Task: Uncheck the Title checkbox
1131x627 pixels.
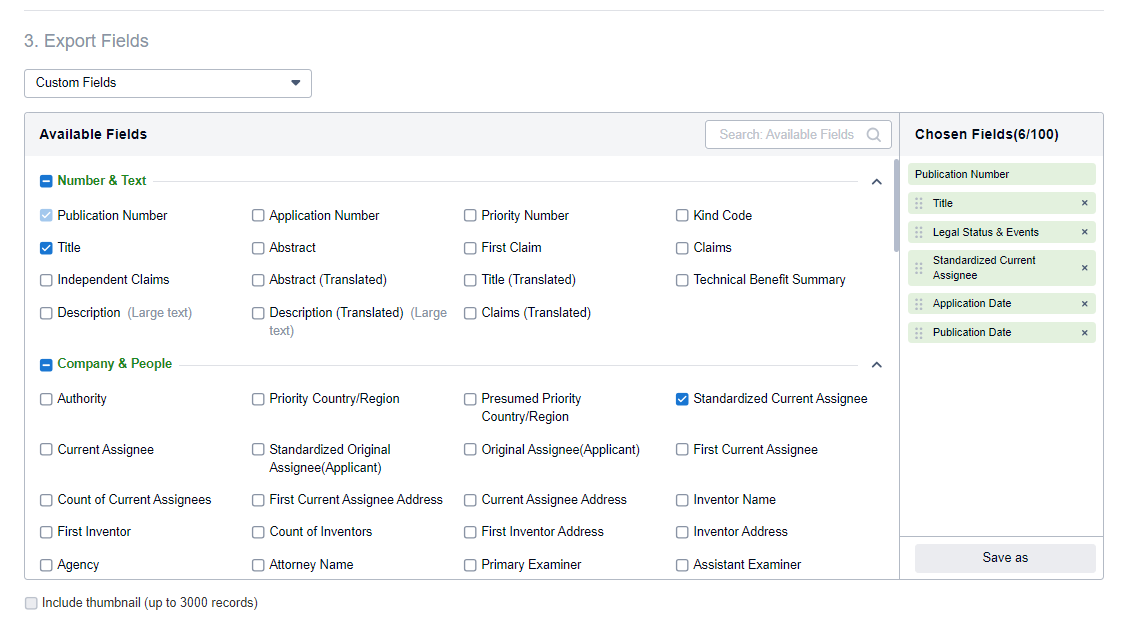Action: [46, 247]
